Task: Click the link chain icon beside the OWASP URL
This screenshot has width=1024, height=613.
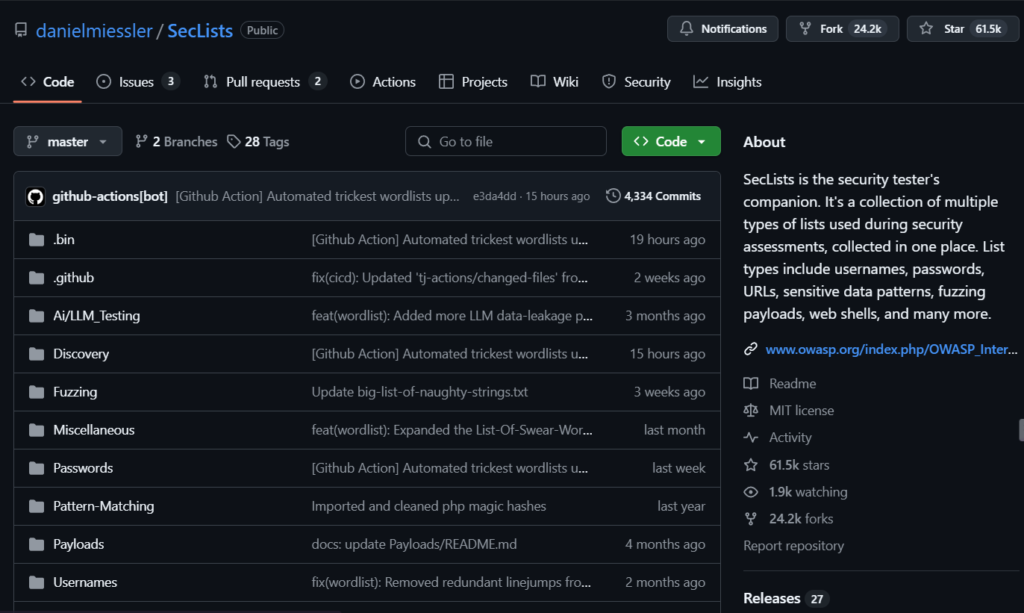Action: pyautogui.click(x=751, y=349)
